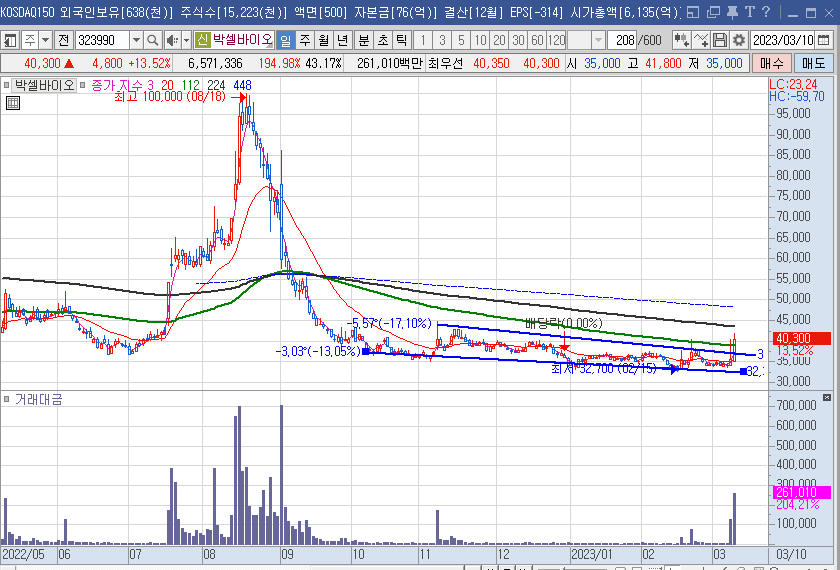Select the 주 weekly chart period
840x570 pixels.
(x=305, y=40)
